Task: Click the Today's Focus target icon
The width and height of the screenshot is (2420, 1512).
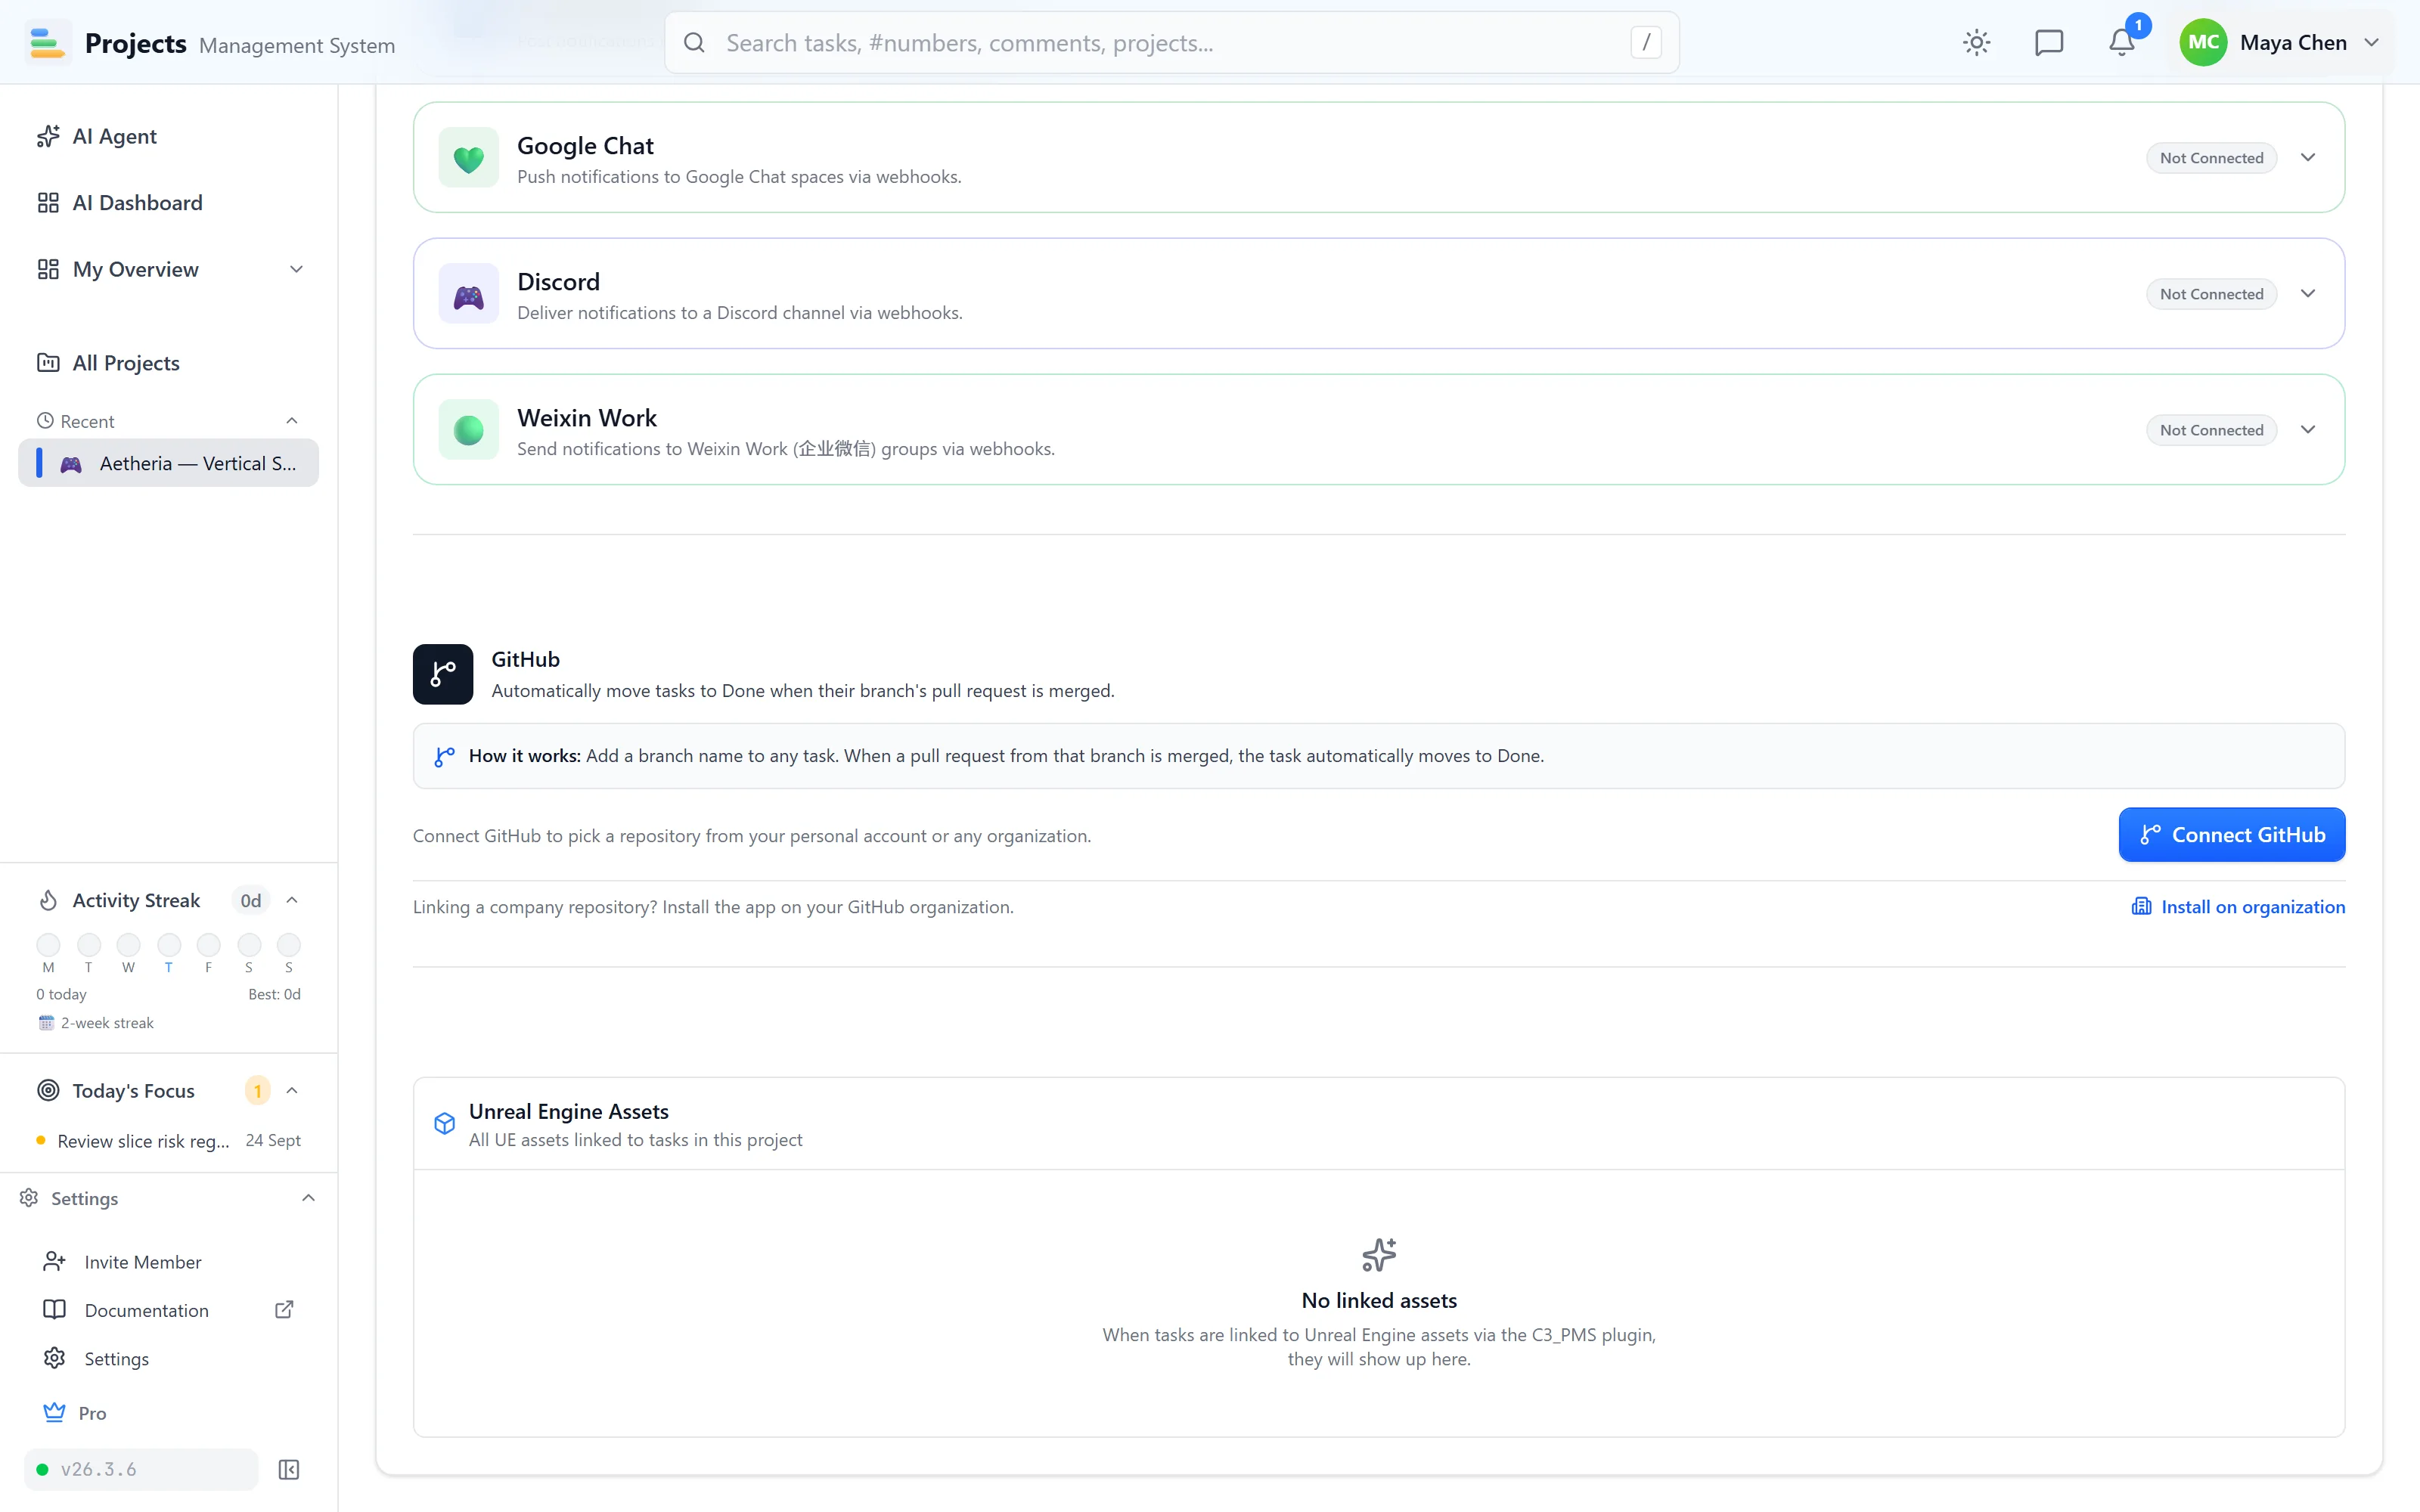Action: click(48, 1090)
